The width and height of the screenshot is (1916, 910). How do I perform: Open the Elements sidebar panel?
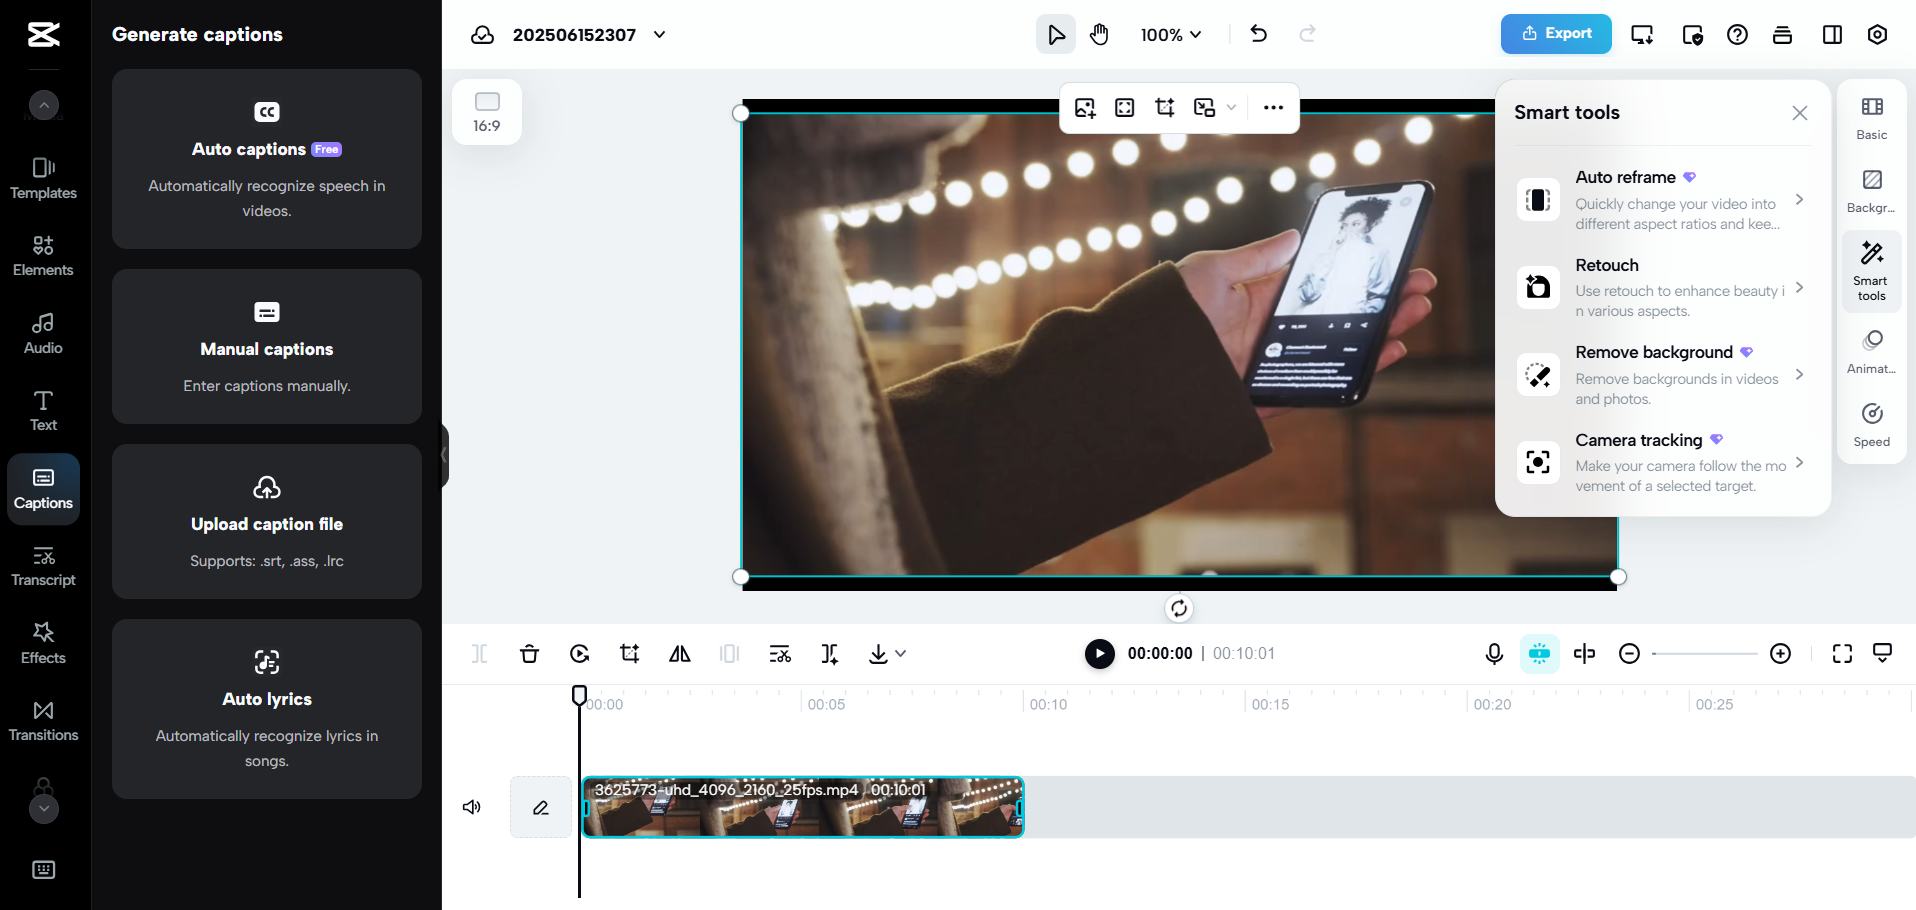tap(43, 256)
